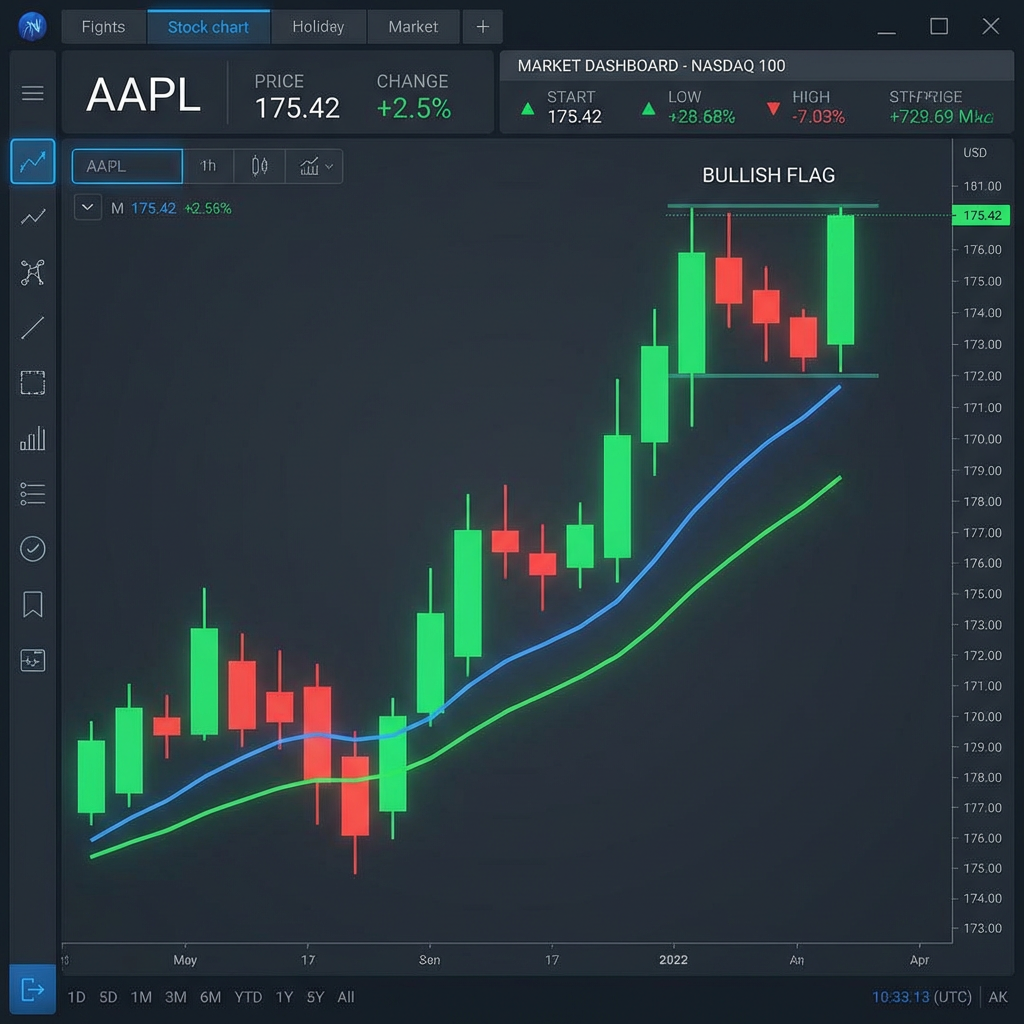This screenshot has width=1024, height=1024.
Task: Open the bar chart volume icon
Action: click(33, 438)
